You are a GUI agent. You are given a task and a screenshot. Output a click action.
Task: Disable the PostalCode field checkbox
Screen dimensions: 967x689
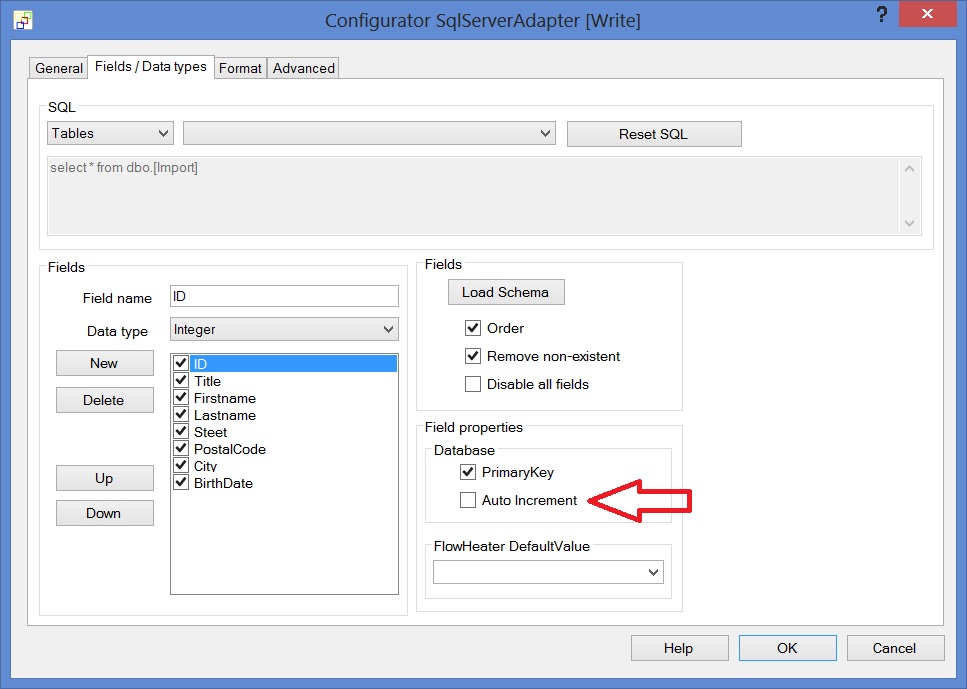pos(182,448)
